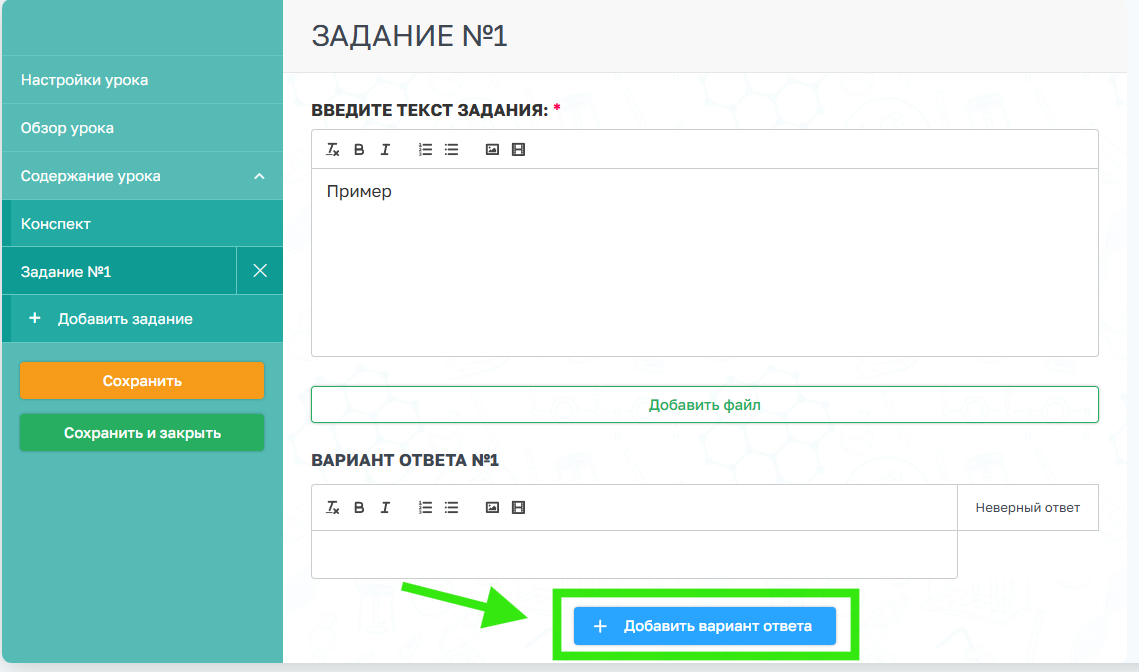The image size is (1139, 672).
Task: Open Обзор урока in the sidebar
Action: [142, 128]
